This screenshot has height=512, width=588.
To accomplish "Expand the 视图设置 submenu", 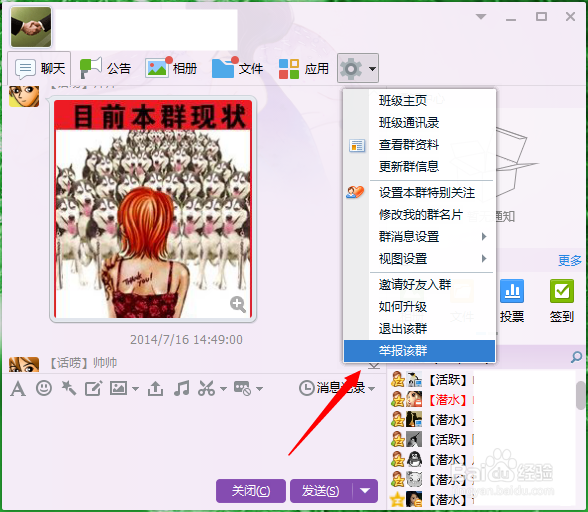I will [419, 259].
